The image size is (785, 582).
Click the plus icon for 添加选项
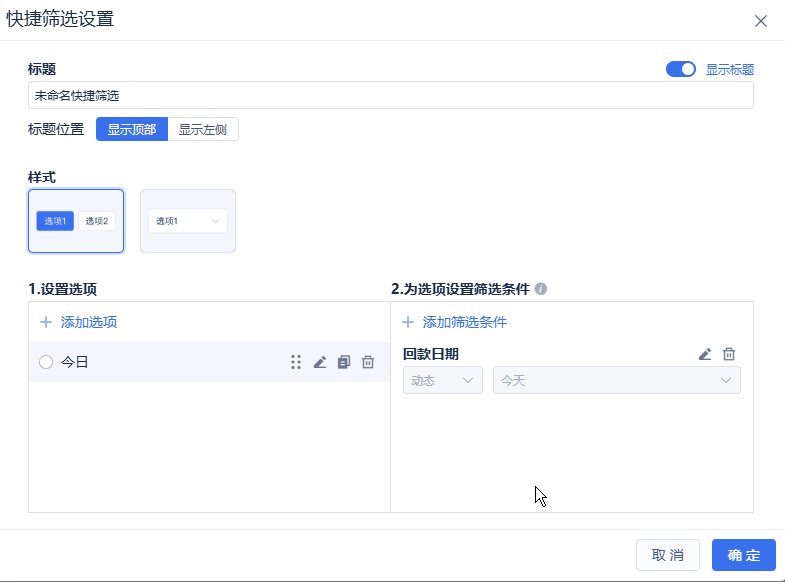45,322
